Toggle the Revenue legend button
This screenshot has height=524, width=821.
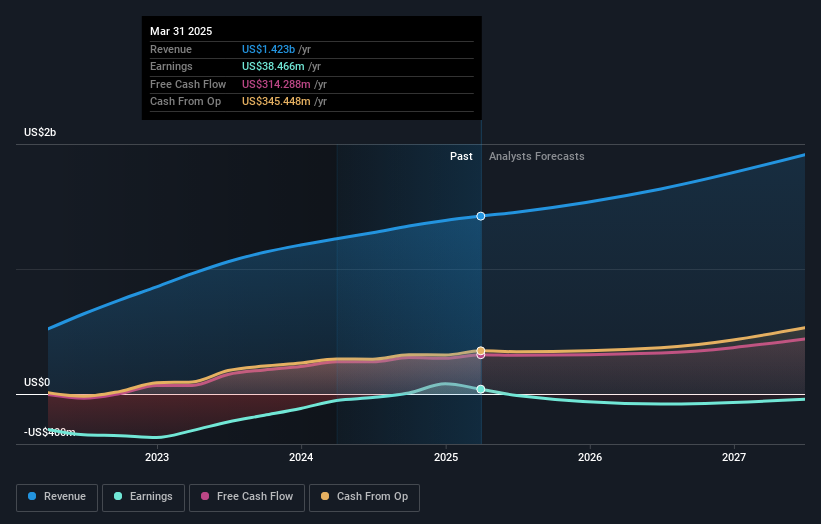pyautogui.click(x=57, y=497)
